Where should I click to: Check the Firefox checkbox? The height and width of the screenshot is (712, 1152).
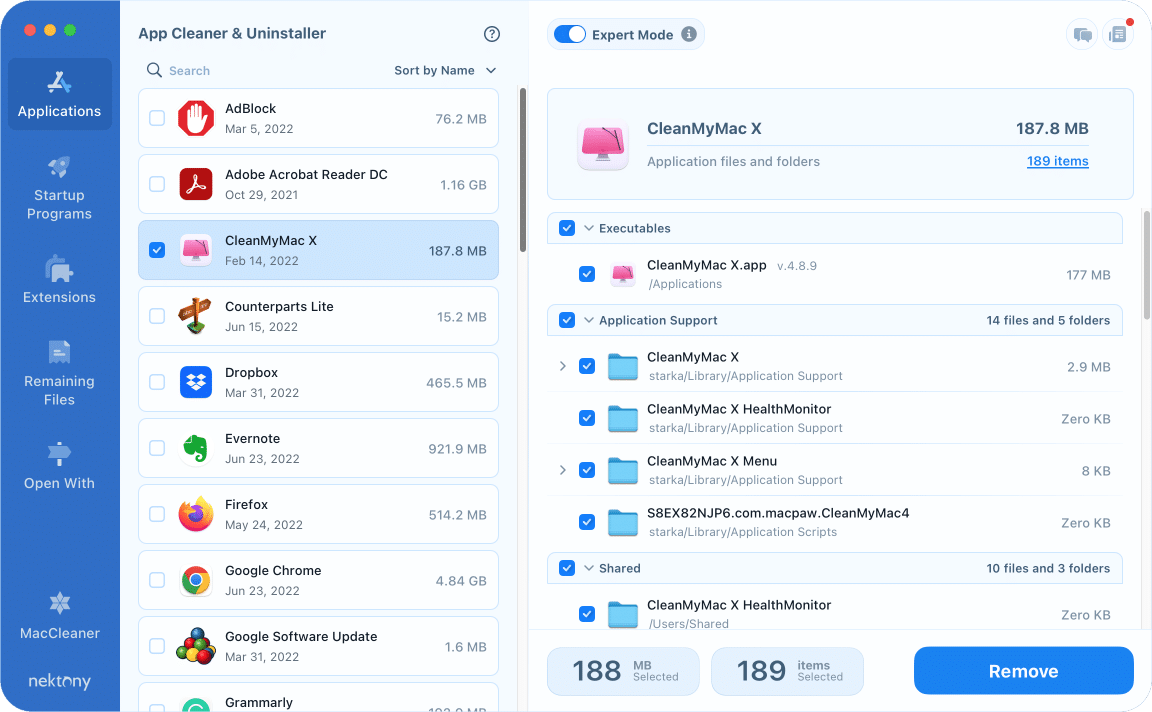point(157,514)
